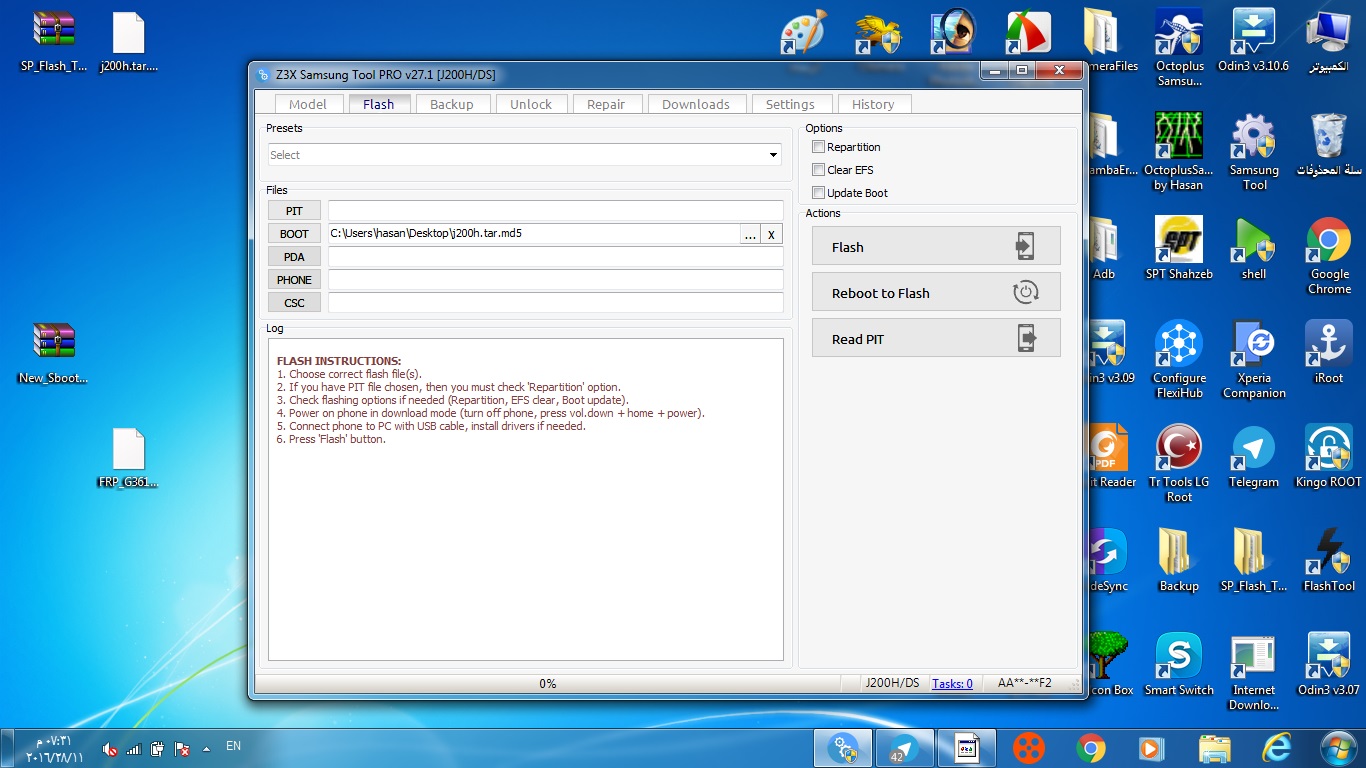Viewport: 1366px width, 768px height.
Task: Go to the Unlock tab
Action: tap(531, 104)
